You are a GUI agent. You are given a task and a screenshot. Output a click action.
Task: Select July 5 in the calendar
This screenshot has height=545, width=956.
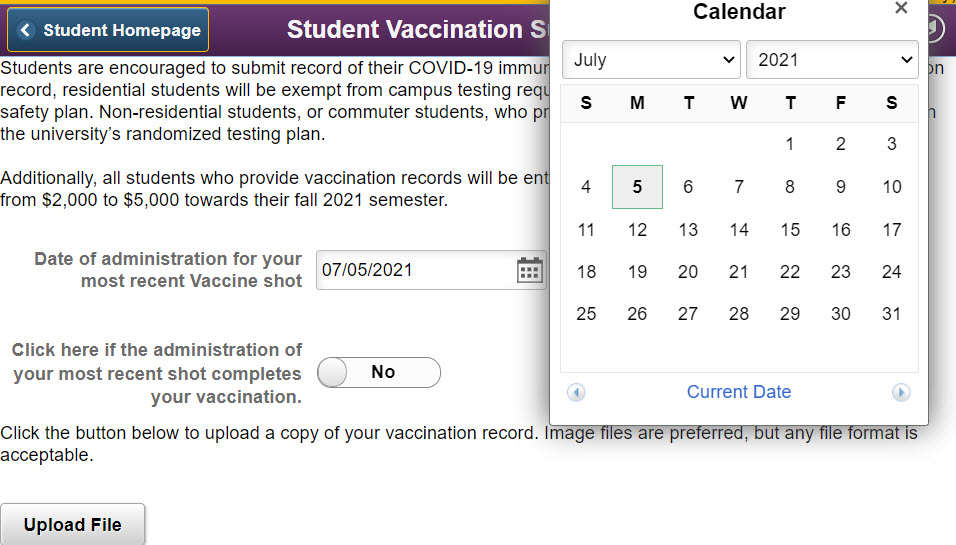coord(637,187)
